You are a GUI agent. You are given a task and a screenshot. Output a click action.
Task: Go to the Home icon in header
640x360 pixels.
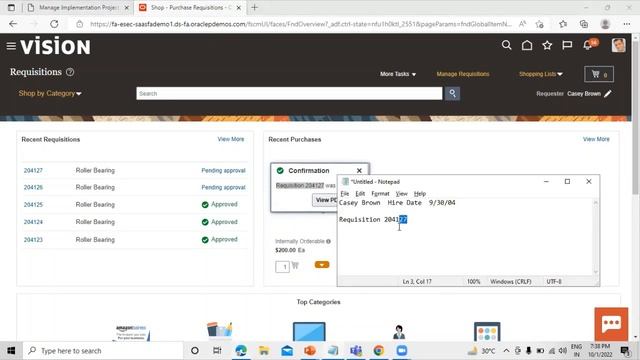click(527, 45)
